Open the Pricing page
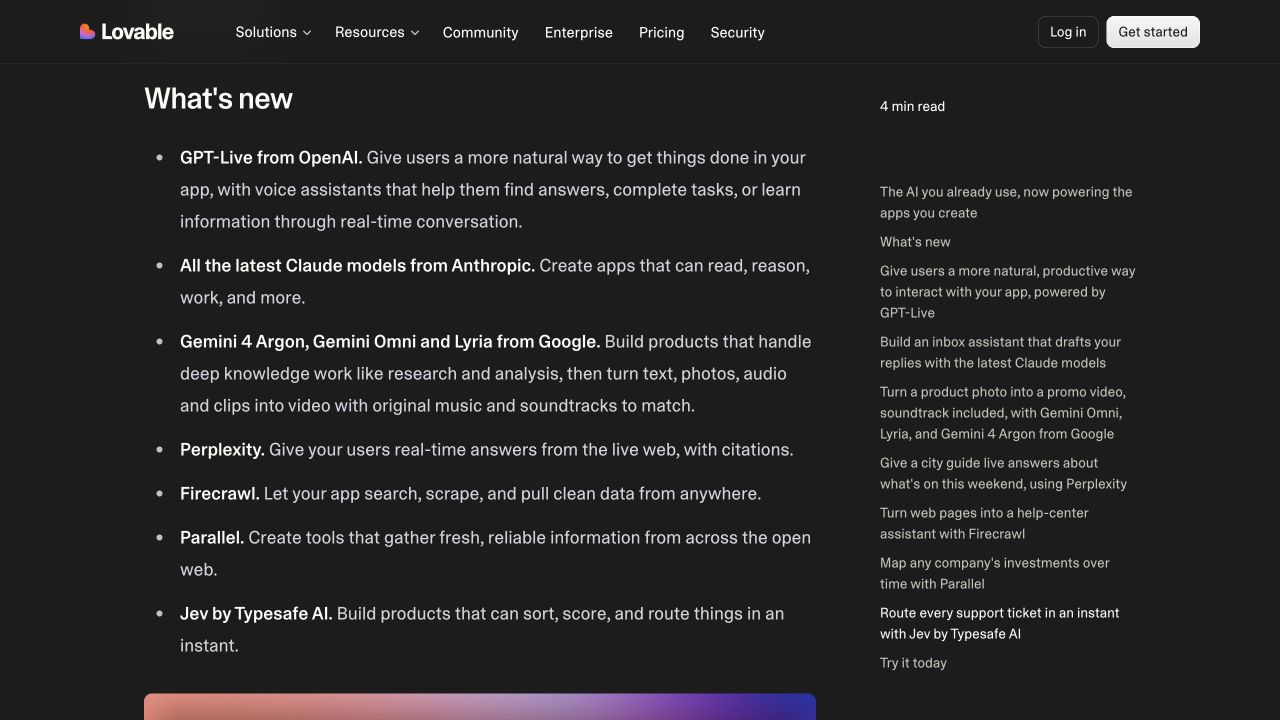 pyautogui.click(x=661, y=32)
